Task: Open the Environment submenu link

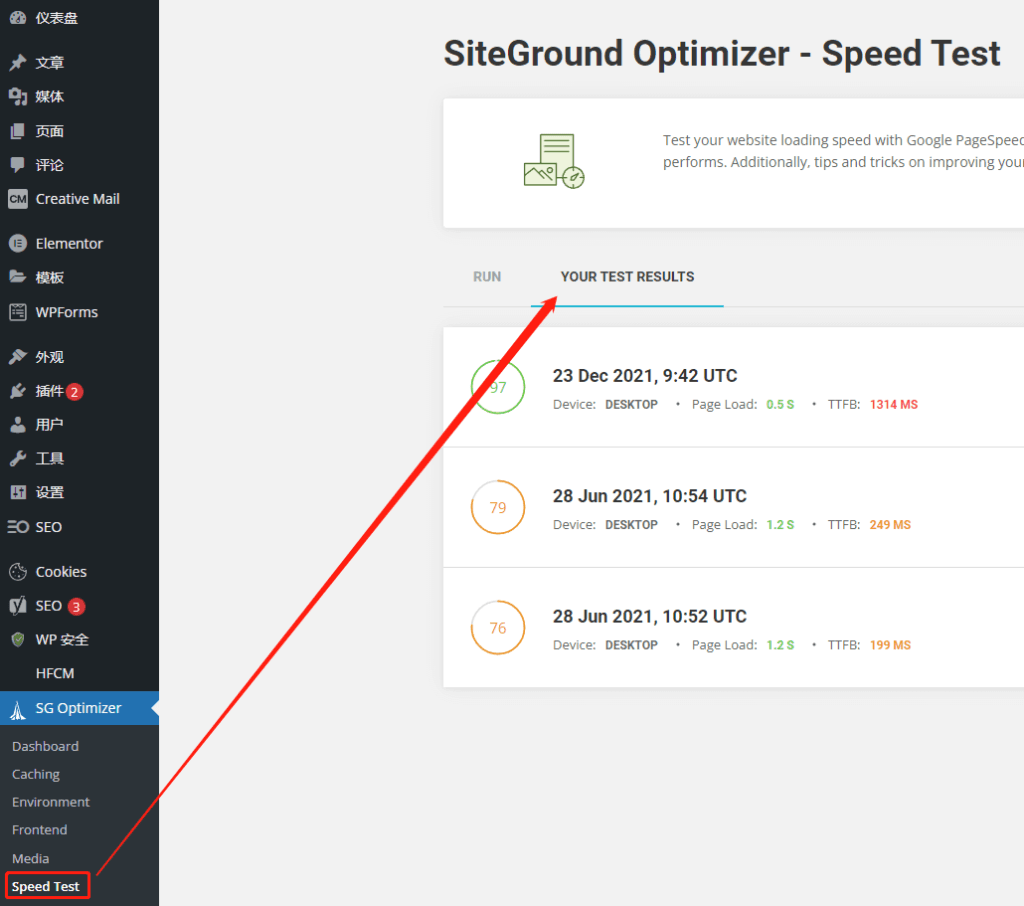Action: pos(51,802)
